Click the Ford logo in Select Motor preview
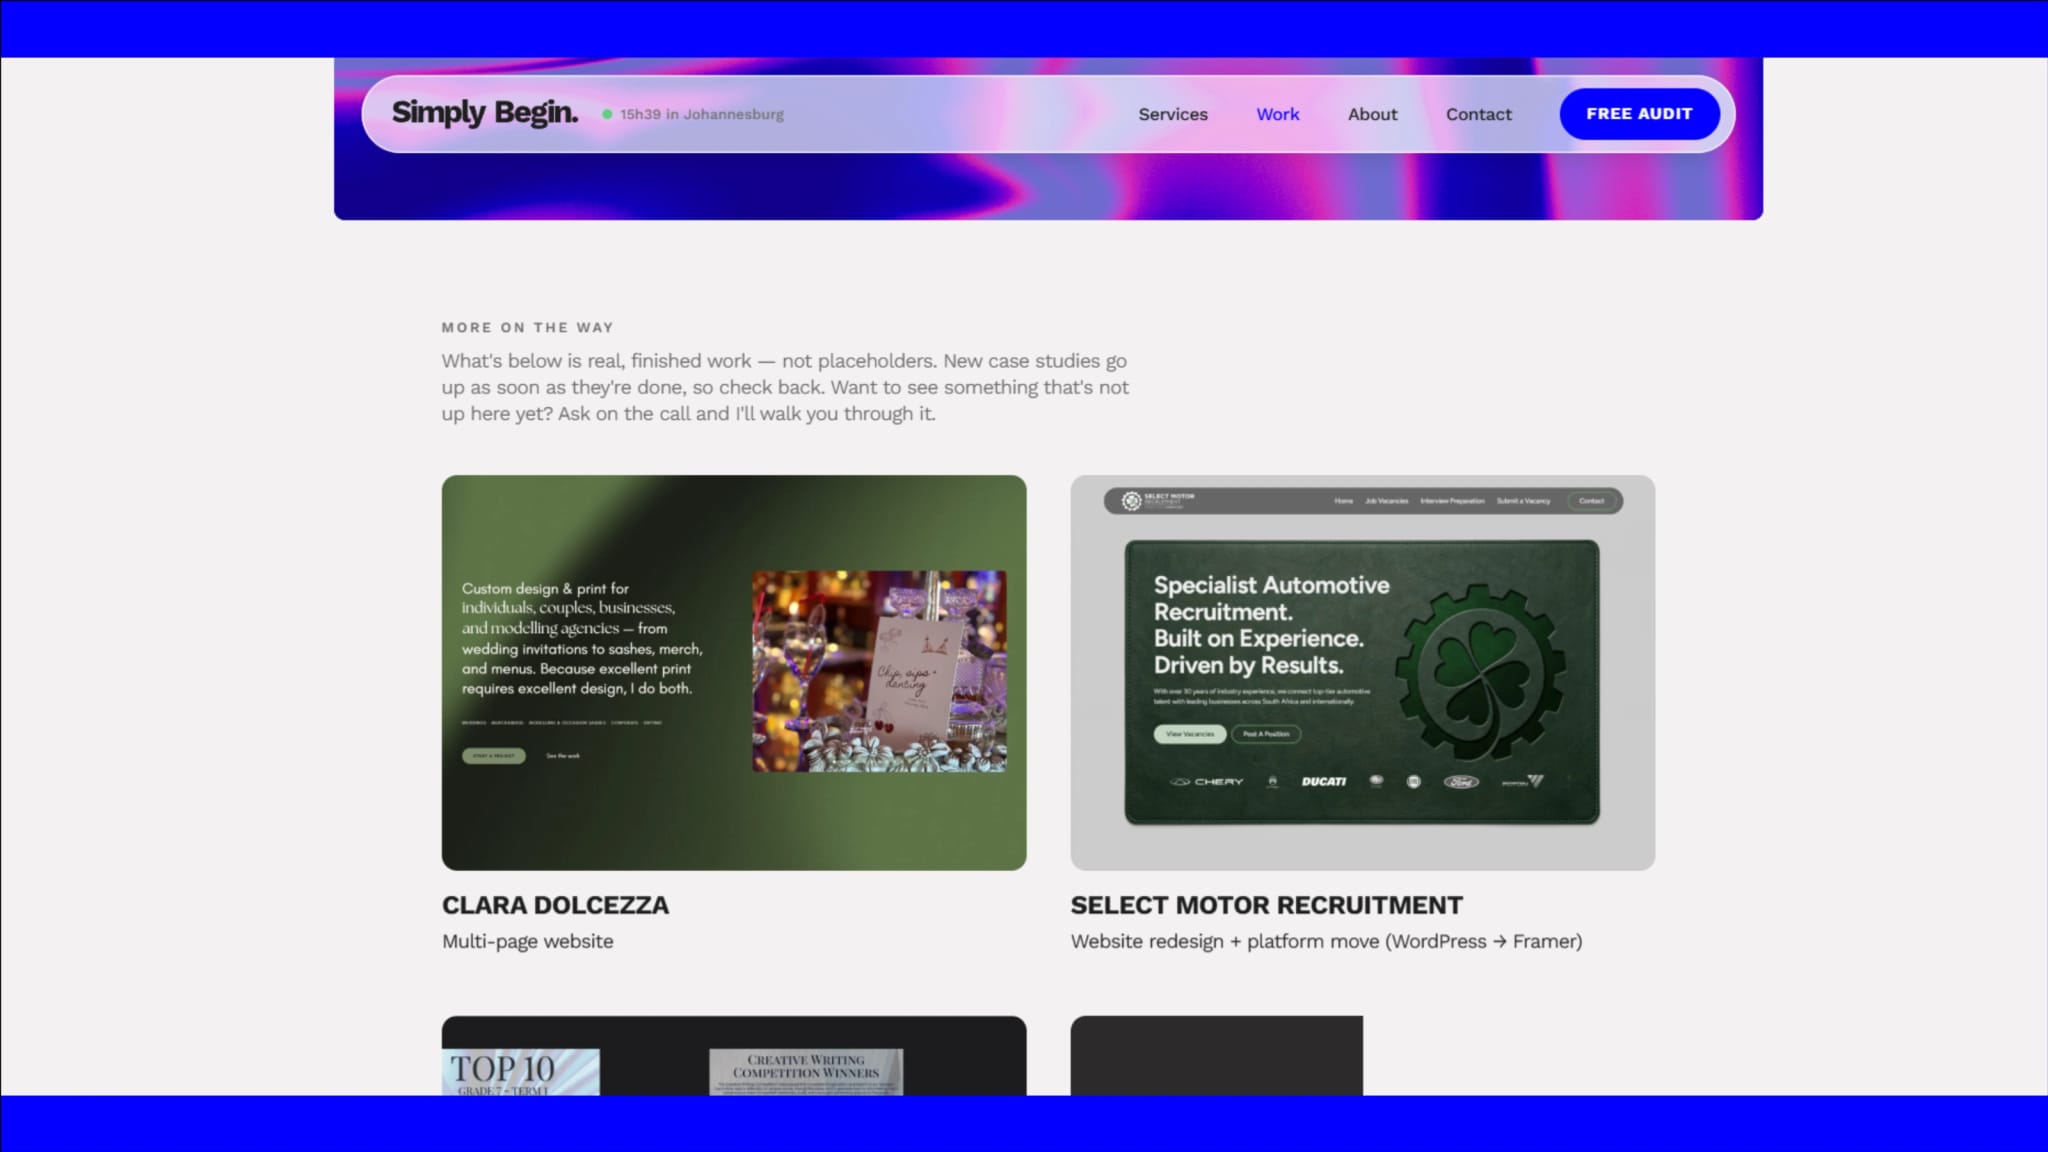Screen dimensions: 2048x1152 [x=1460, y=781]
